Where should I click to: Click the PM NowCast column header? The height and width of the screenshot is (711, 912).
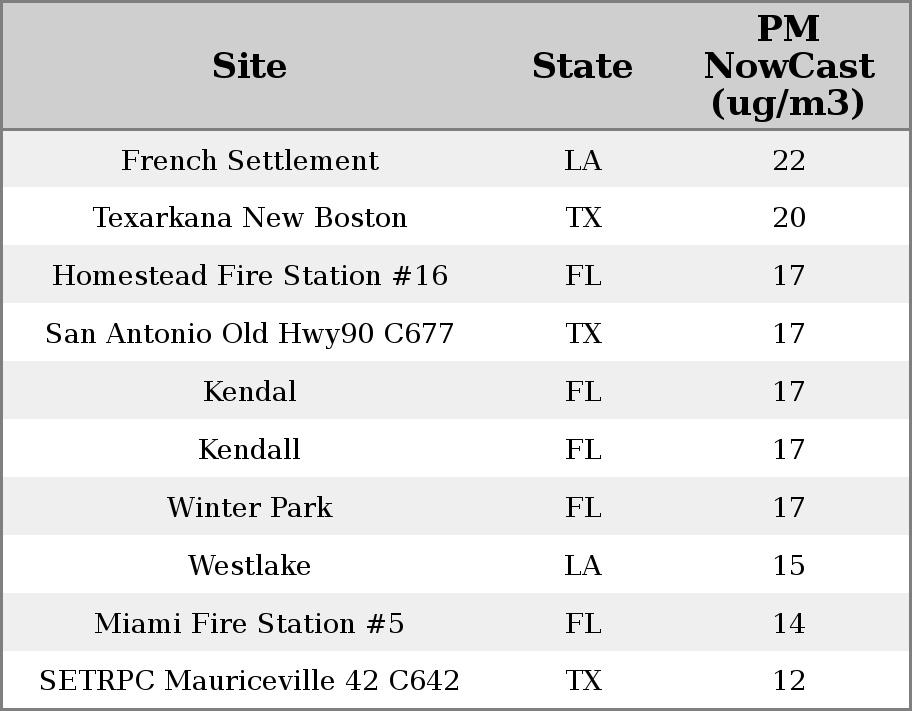tap(788, 67)
